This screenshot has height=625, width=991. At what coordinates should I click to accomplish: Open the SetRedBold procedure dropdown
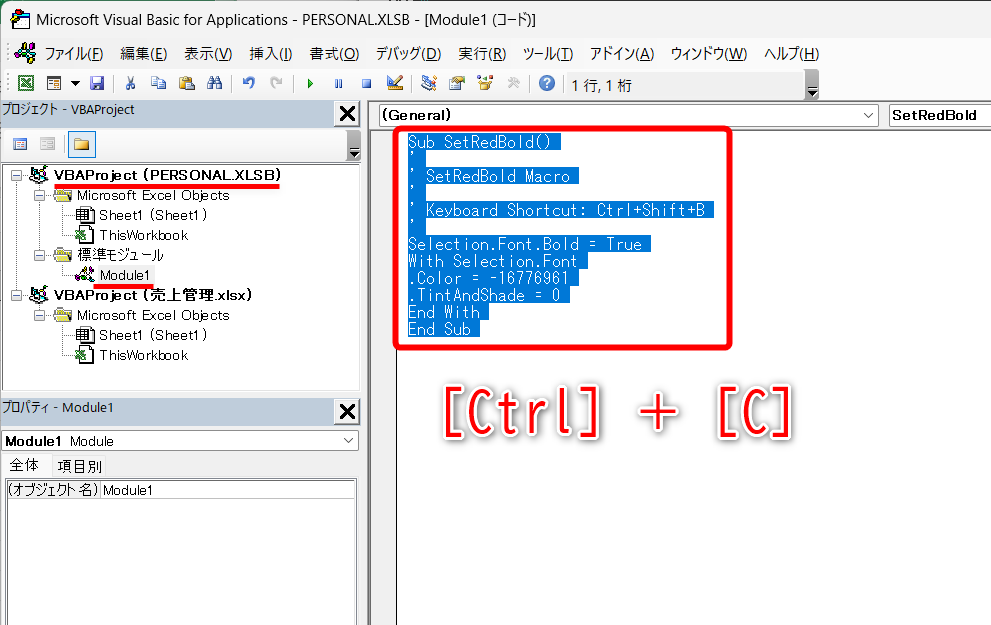(940, 116)
